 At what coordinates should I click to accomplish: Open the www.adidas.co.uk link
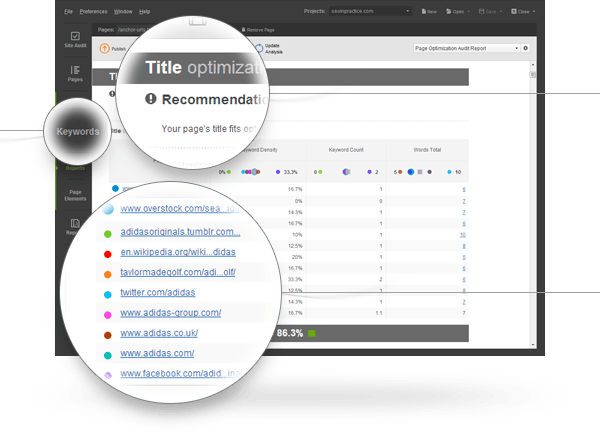(159, 333)
